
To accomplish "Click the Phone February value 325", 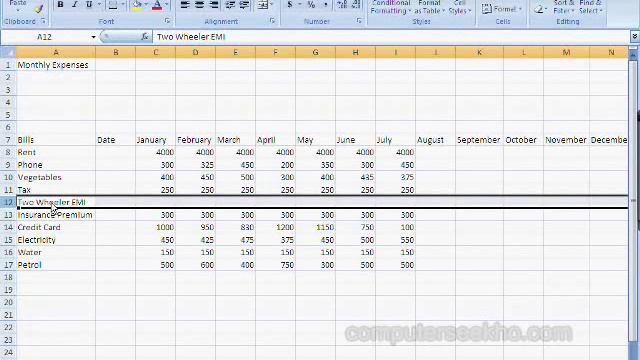I will 196,165.
